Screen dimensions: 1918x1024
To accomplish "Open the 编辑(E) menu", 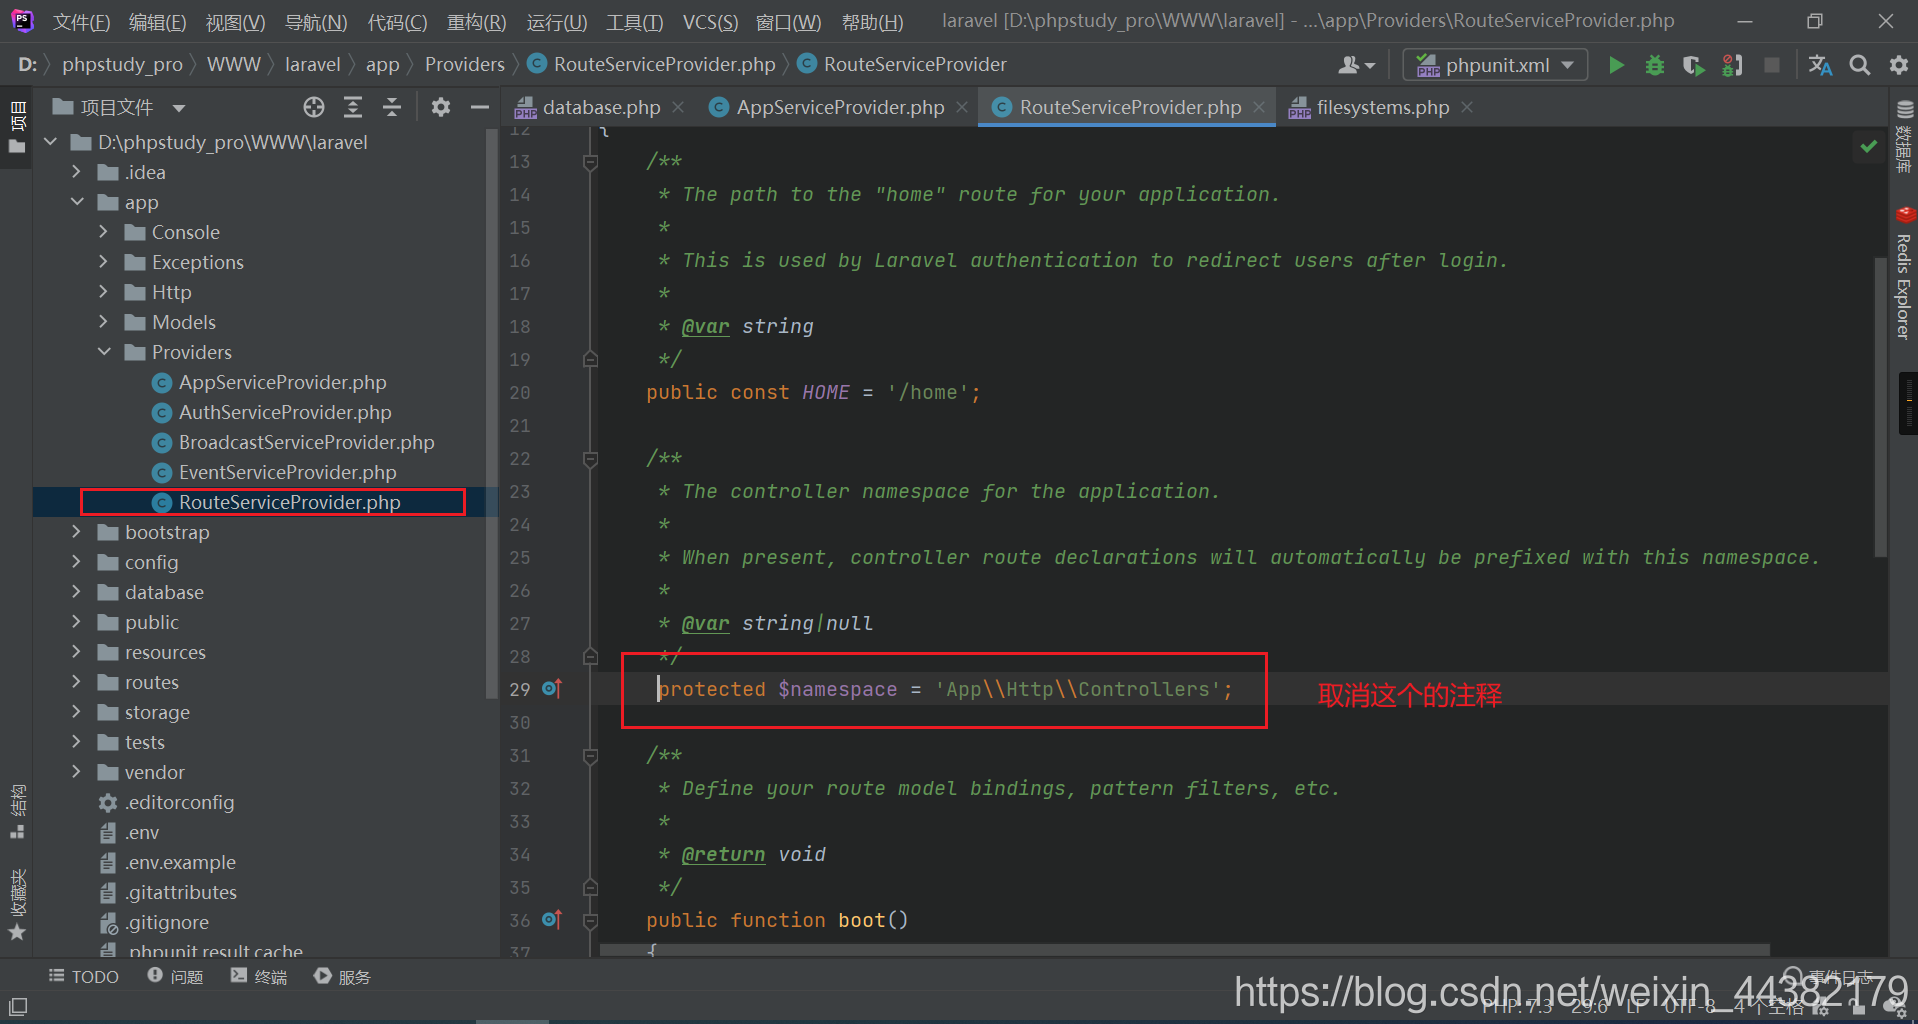I will [x=157, y=22].
